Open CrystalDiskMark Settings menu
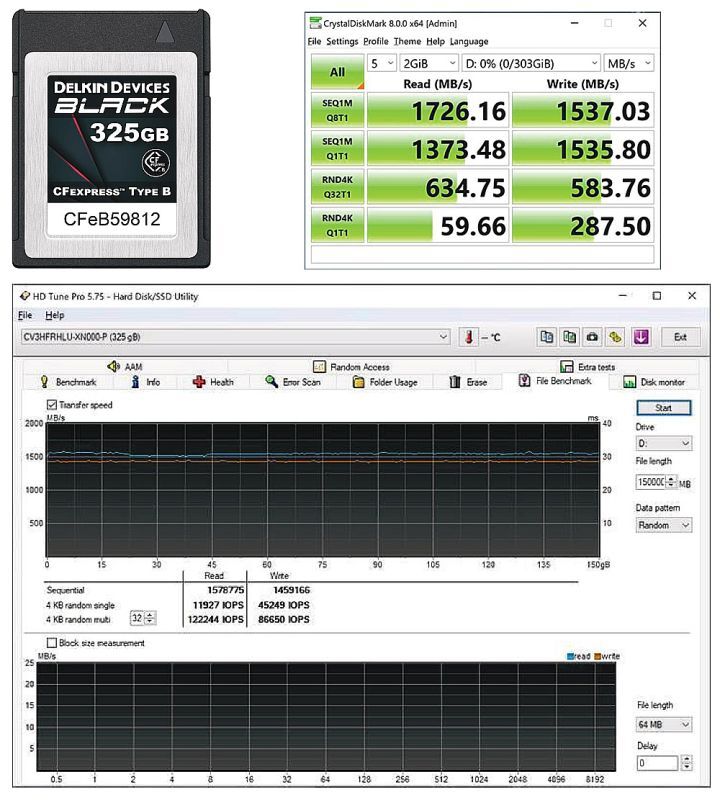The height and width of the screenshot is (800, 720). (342, 41)
